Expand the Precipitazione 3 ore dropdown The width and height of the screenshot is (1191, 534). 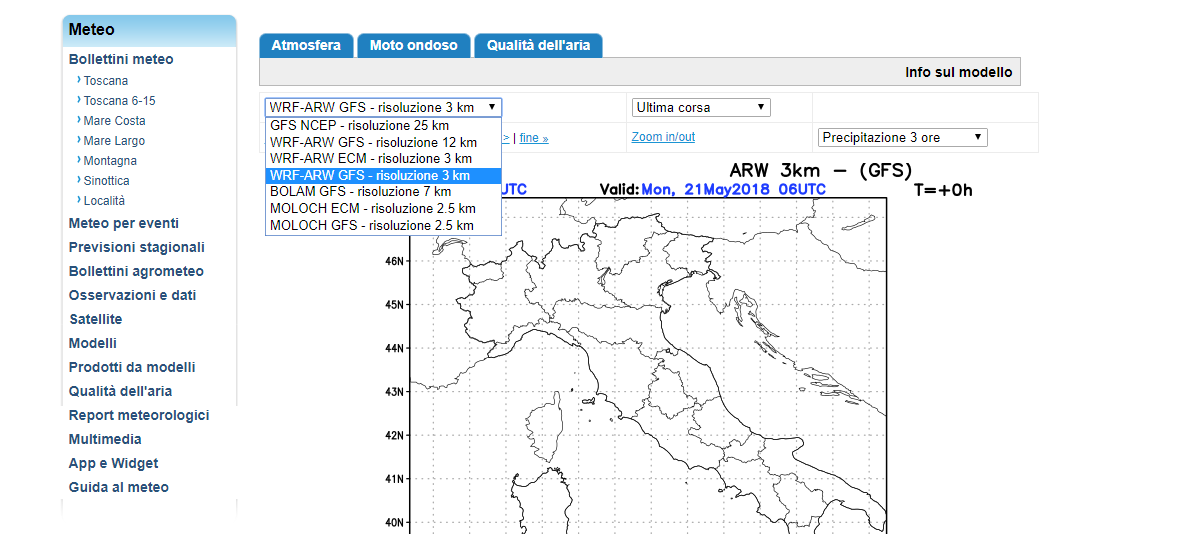[x=902, y=137]
